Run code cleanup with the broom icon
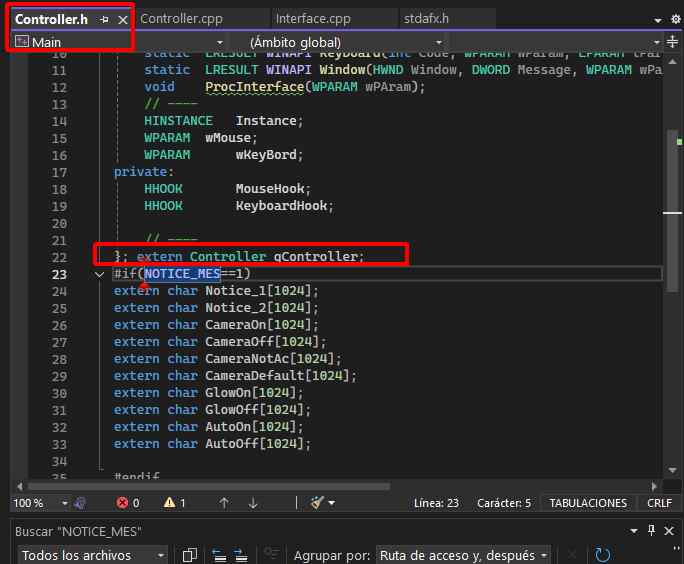Screen dimensions: 684x564 (x=317, y=503)
